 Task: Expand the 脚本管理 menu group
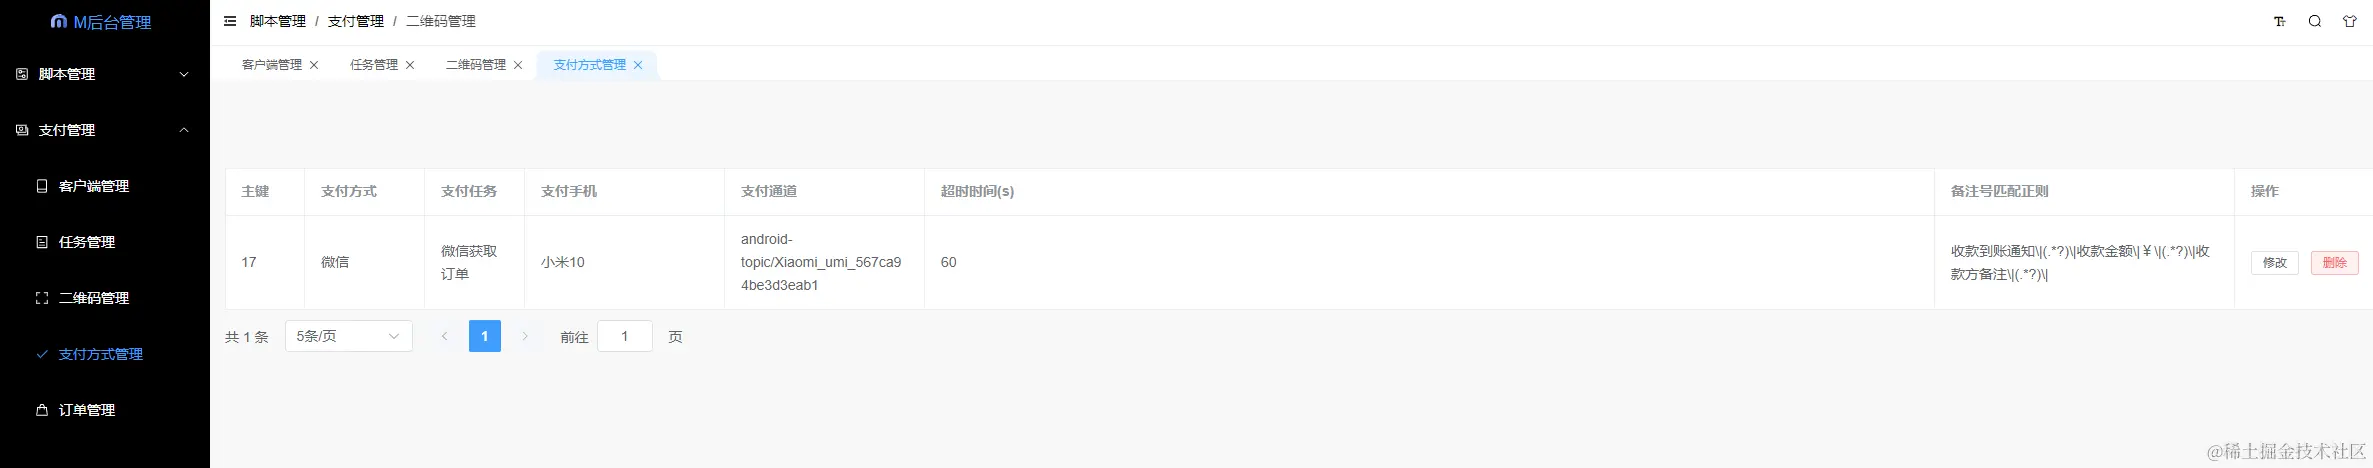pyautogui.click(x=105, y=74)
